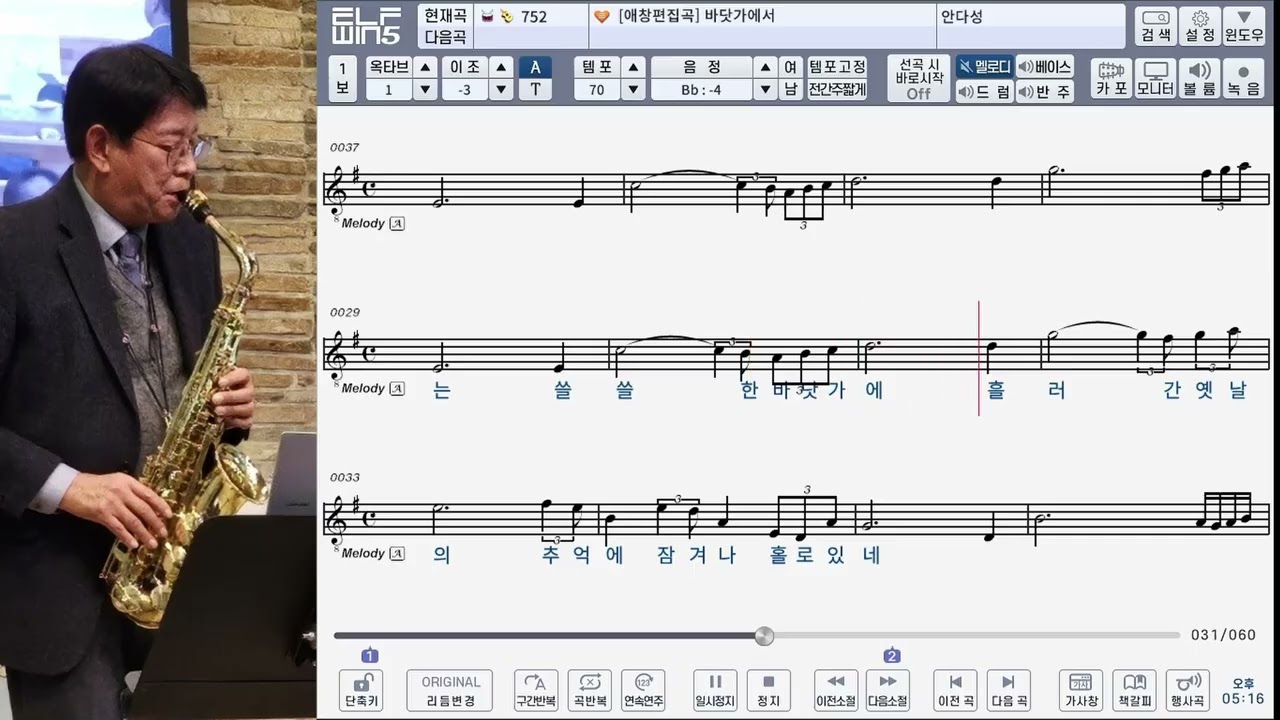The image size is (1280, 720).
Task: Go to 다음소절 next measure
Action: [x=888, y=690]
